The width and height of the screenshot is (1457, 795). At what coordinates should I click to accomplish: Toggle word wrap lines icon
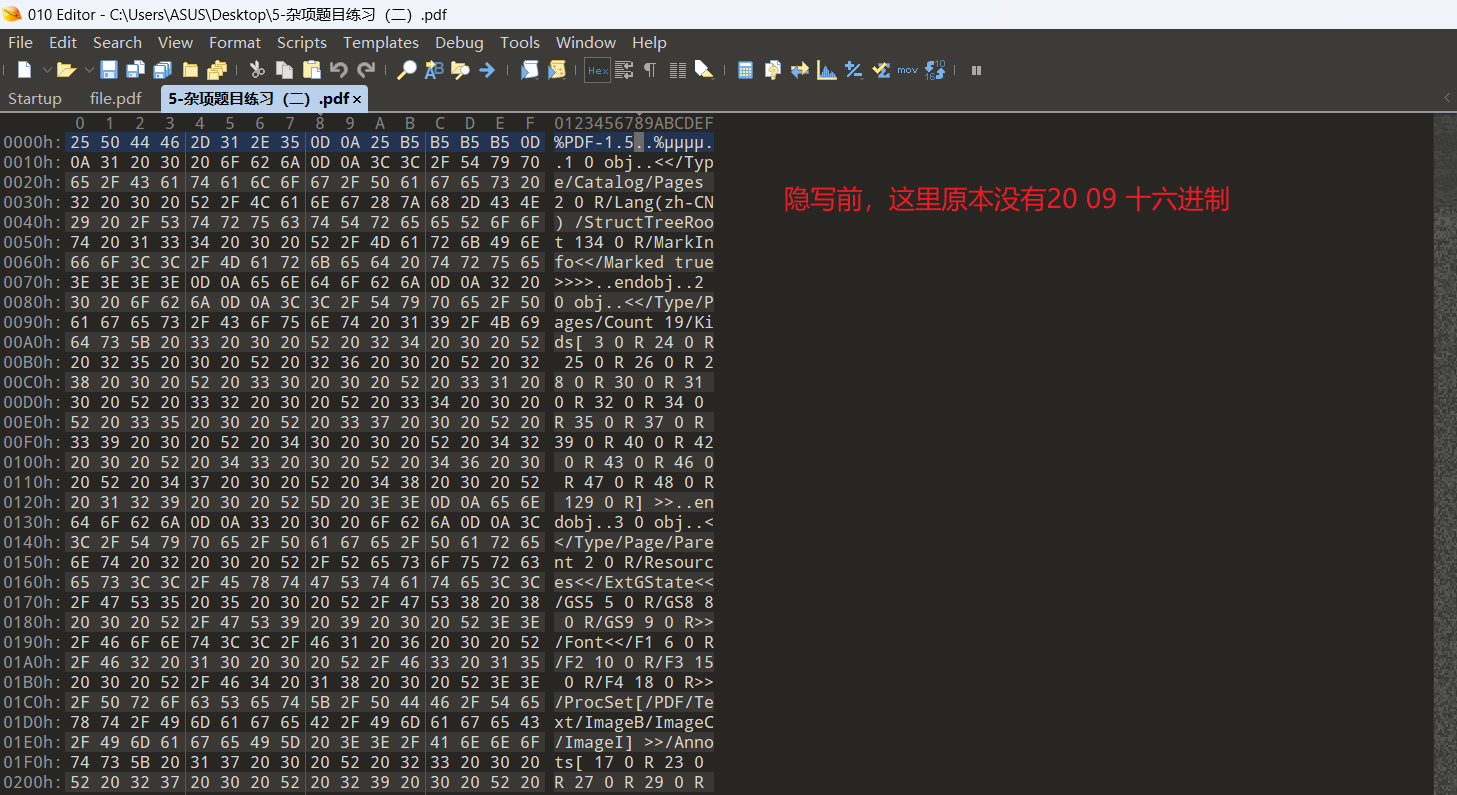tap(624, 70)
